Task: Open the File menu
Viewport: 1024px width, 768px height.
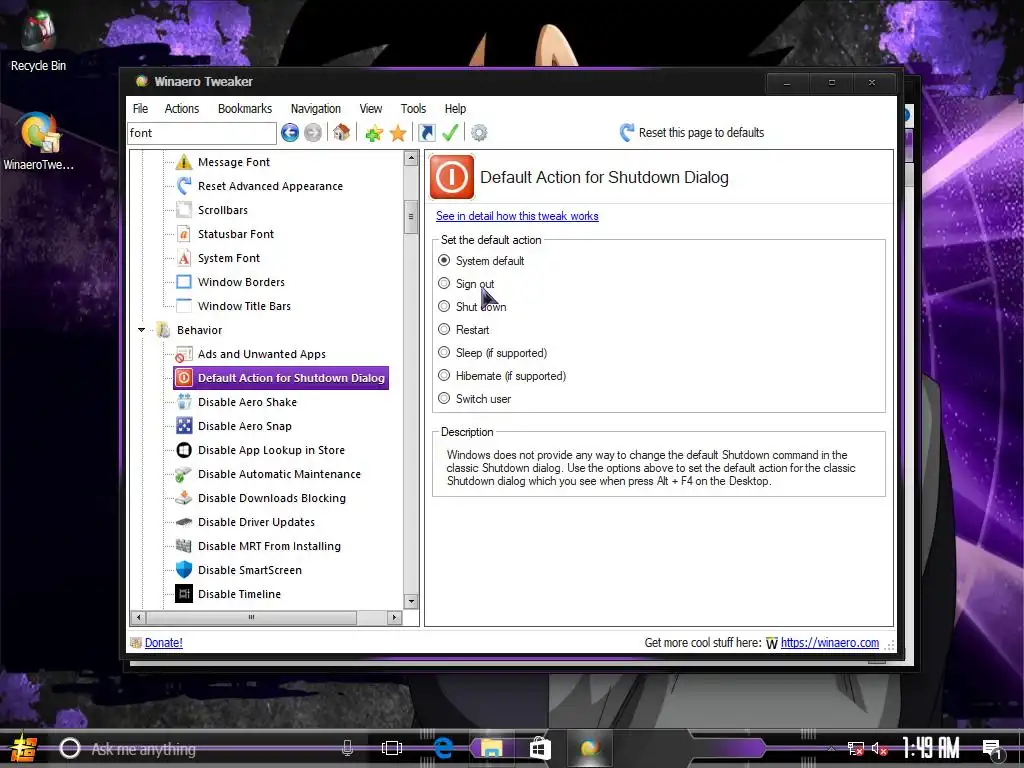Action: (x=140, y=108)
